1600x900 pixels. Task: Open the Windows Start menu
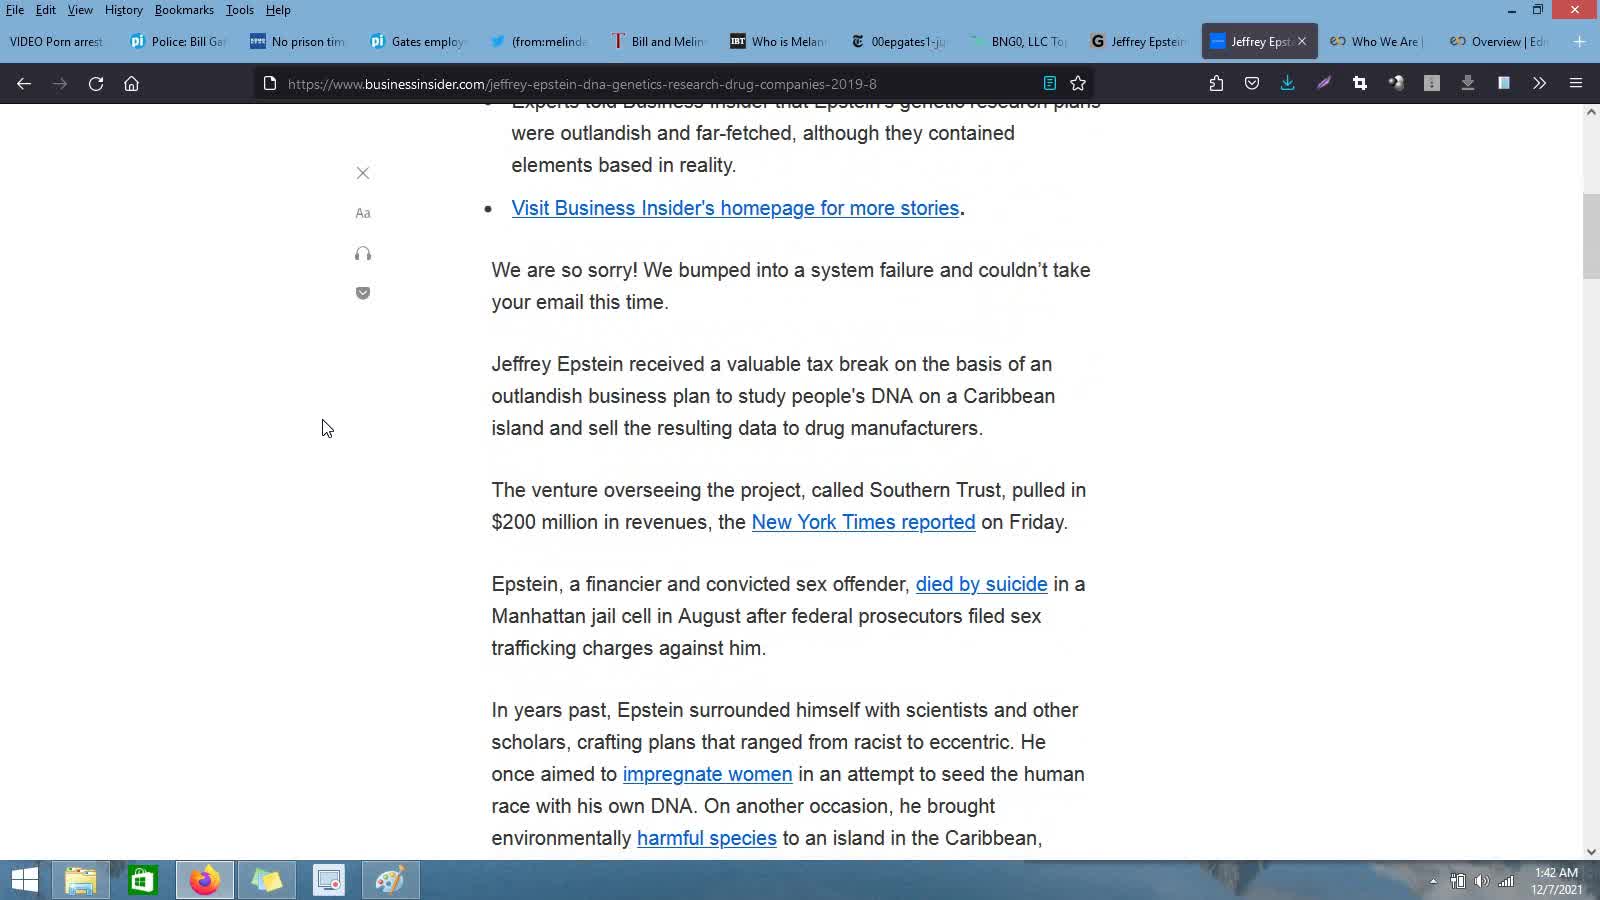(24, 880)
